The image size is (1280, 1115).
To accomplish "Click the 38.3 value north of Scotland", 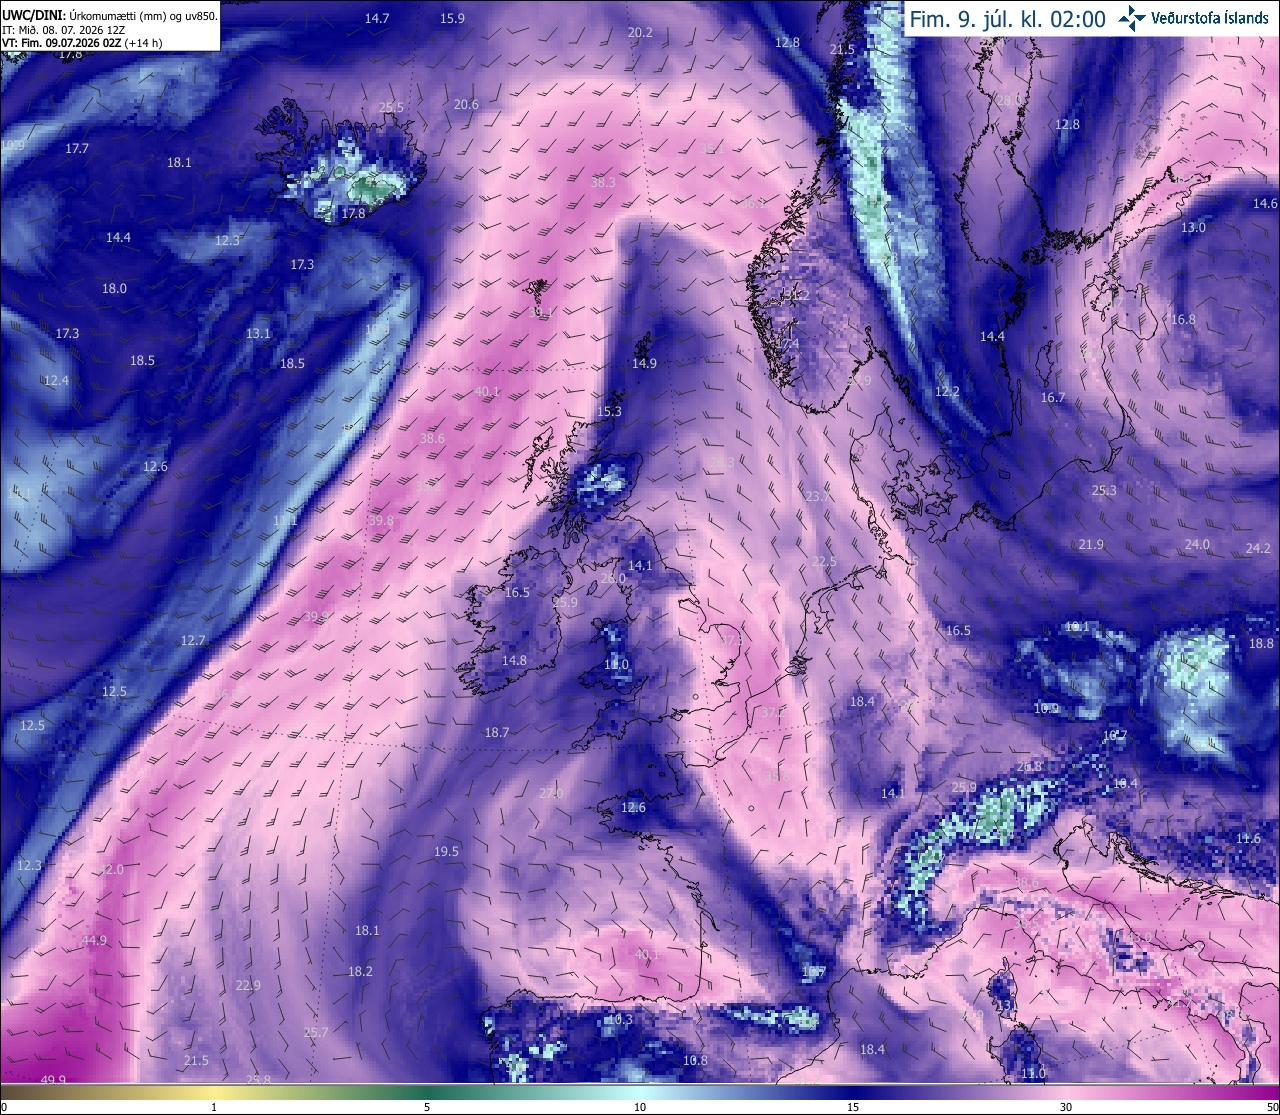I will tap(603, 183).
